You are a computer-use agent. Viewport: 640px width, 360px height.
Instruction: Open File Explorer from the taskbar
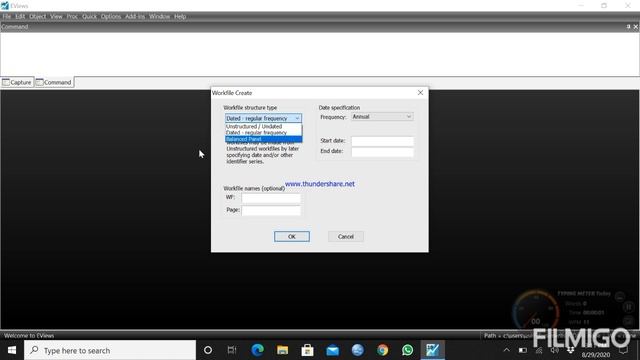coord(282,350)
